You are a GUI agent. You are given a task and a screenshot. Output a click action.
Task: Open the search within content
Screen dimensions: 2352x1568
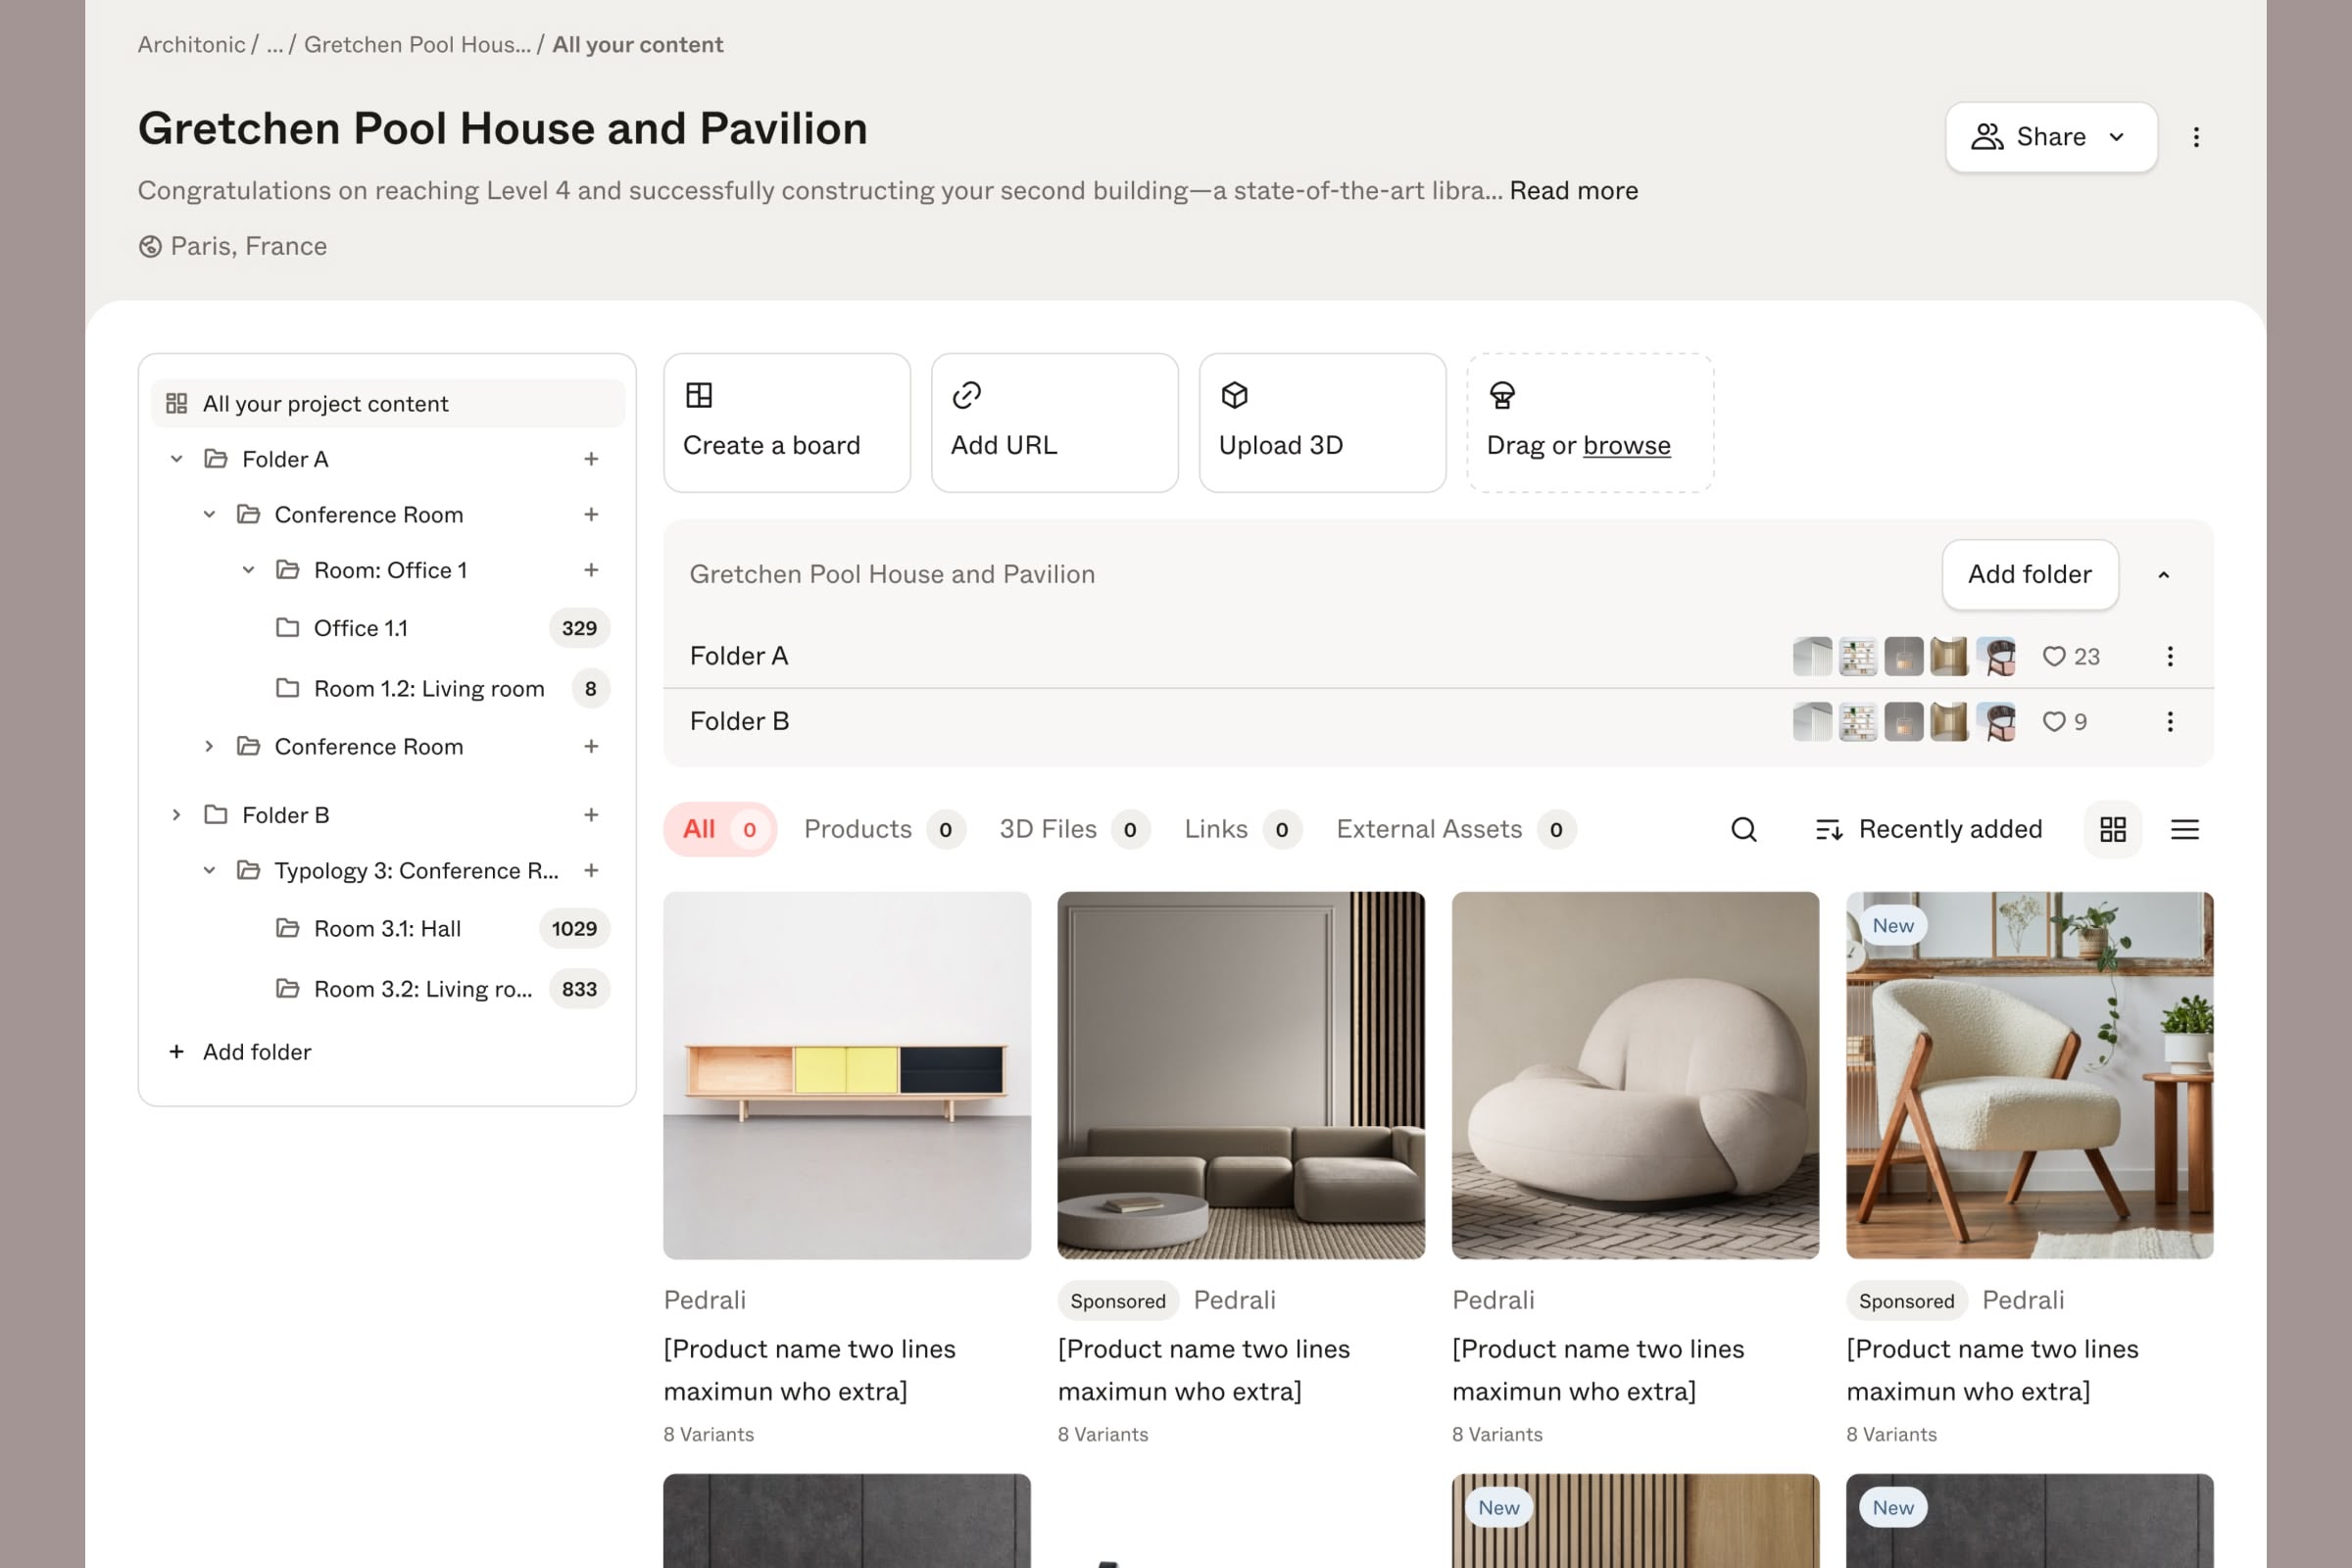tap(1744, 829)
